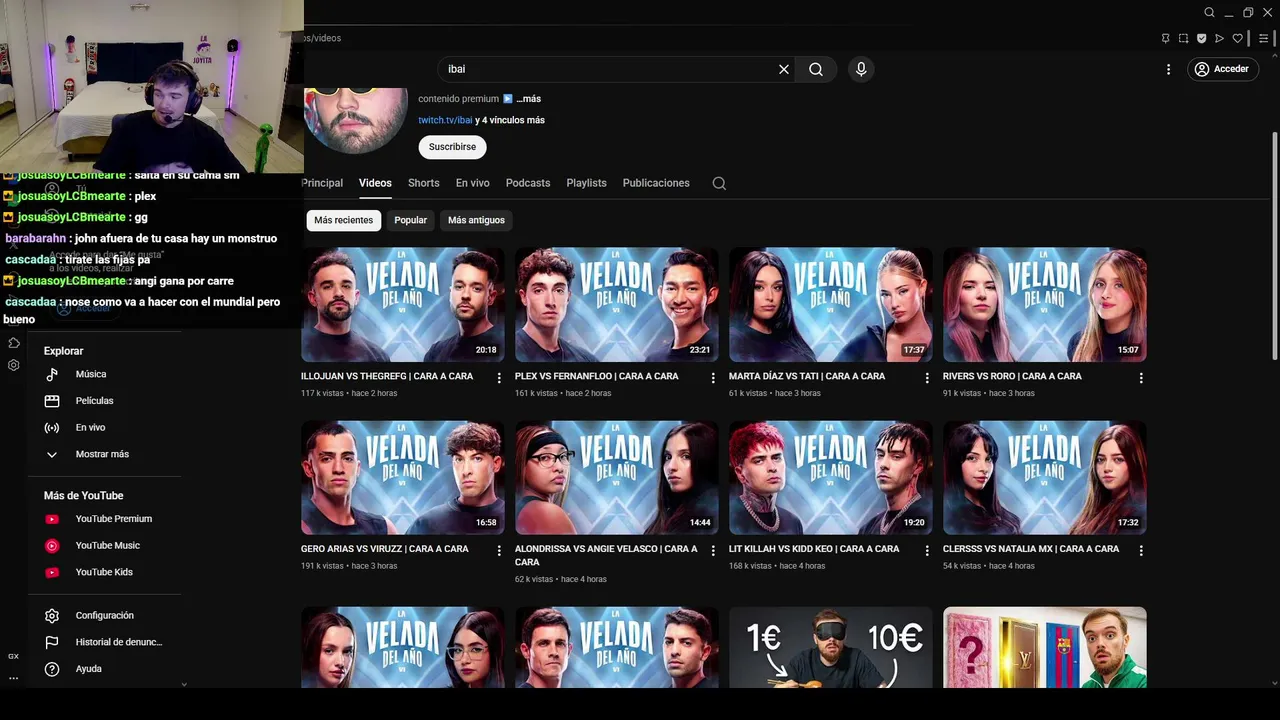Open title GERO ARIAS VS VIRUZZ | CARA A CARA
Image resolution: width=1280 pixels, height=720 pixels.
click(385, 549)
